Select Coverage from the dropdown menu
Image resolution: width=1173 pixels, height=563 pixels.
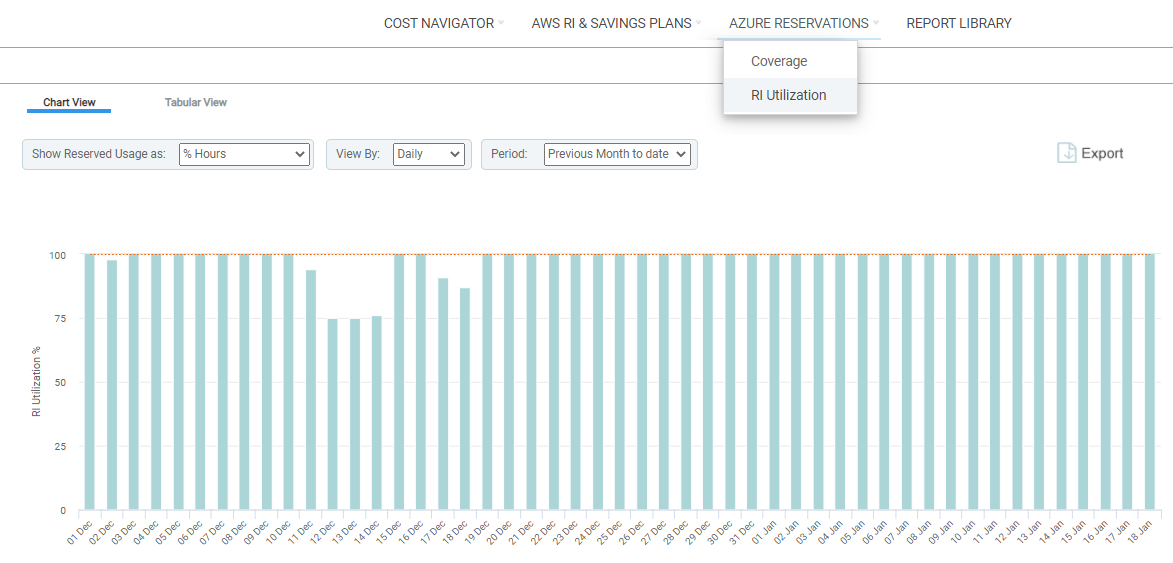tap(779, 61)
